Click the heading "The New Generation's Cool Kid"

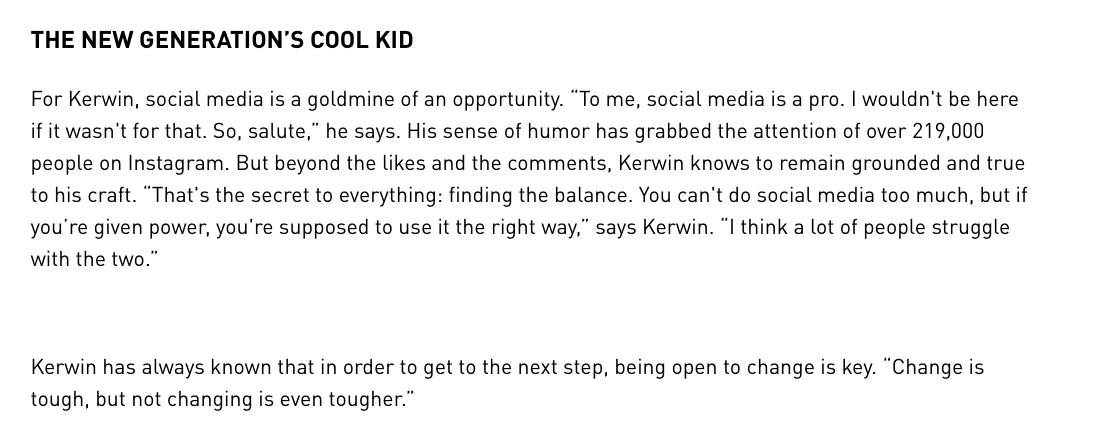tap(222, 40)
